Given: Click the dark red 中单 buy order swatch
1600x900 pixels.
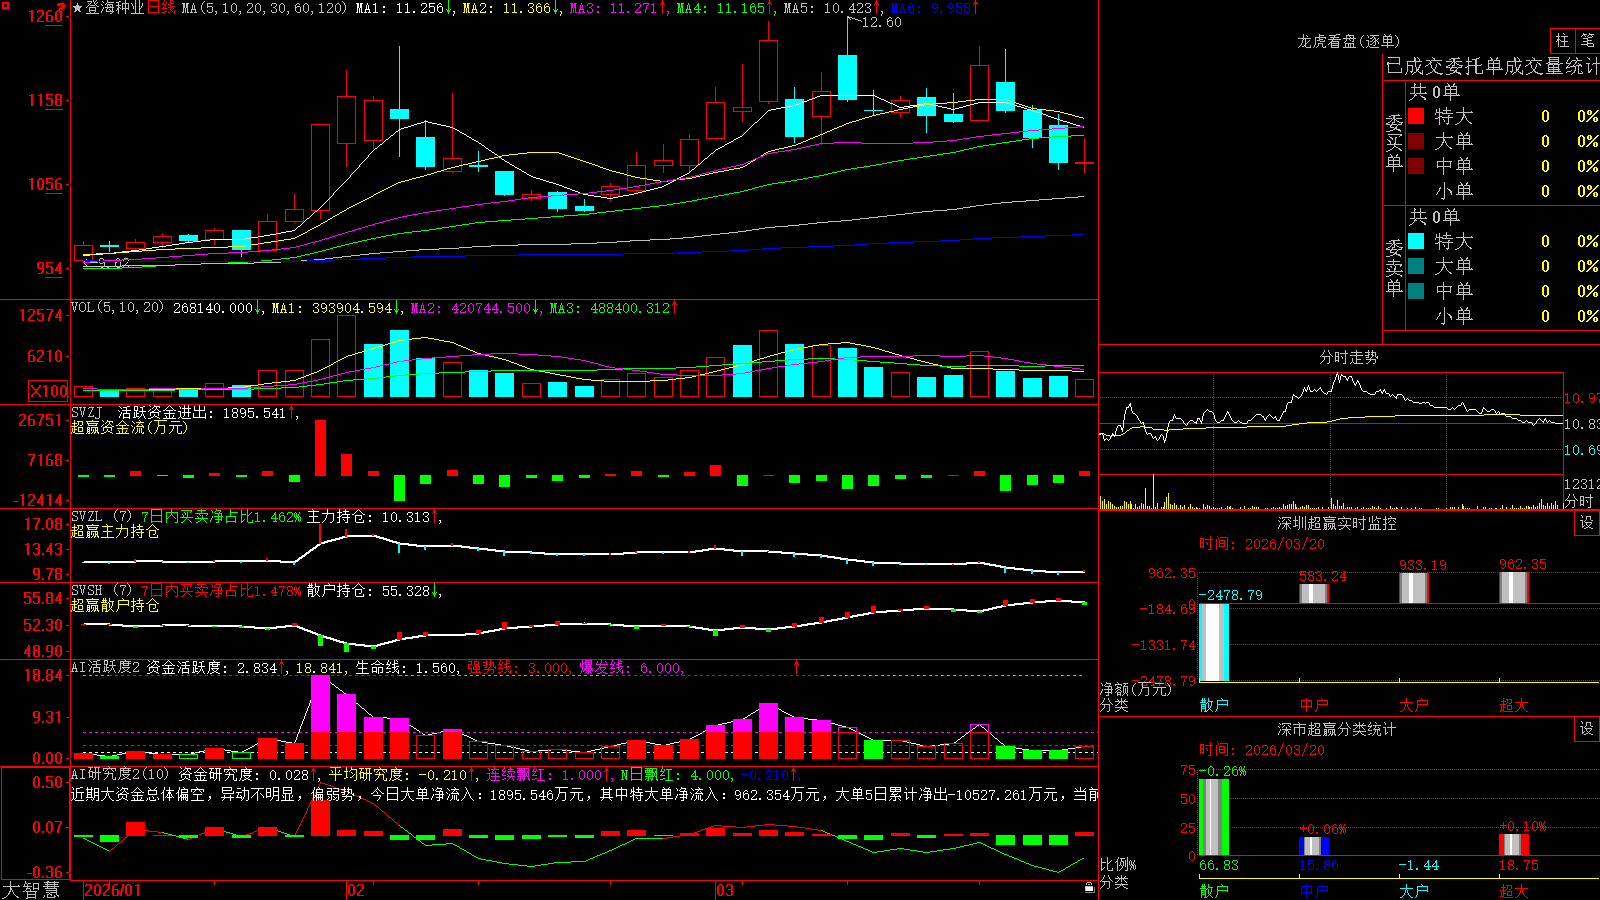Looking at the screenshot, I should click(x=1416, y=166).
